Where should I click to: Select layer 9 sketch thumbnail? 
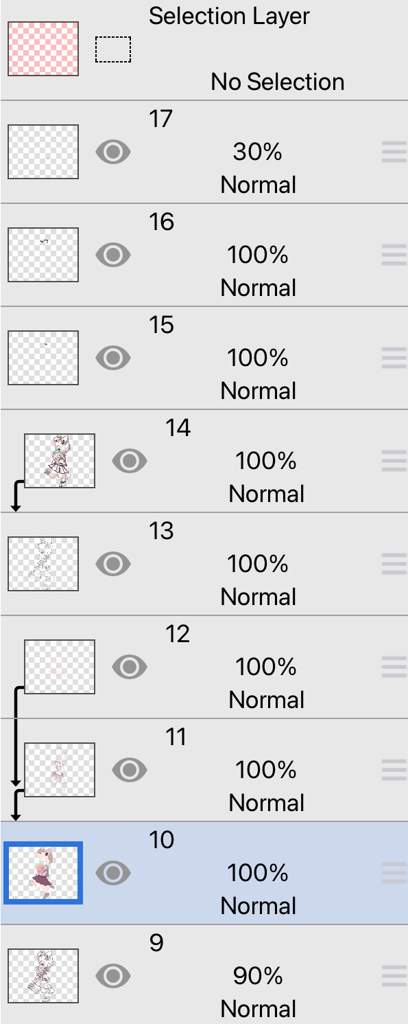point(43,976)
